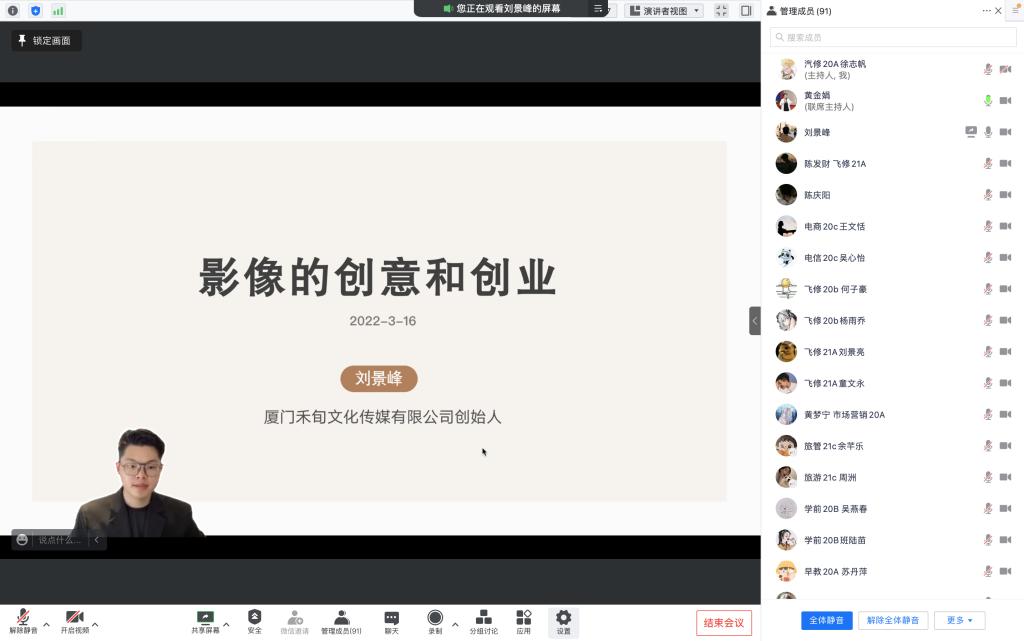Click the camera icon for 黄金娟
The height and width of the screenshot is (641, 1024).
pyautogui.click(x=1005, y=101)
